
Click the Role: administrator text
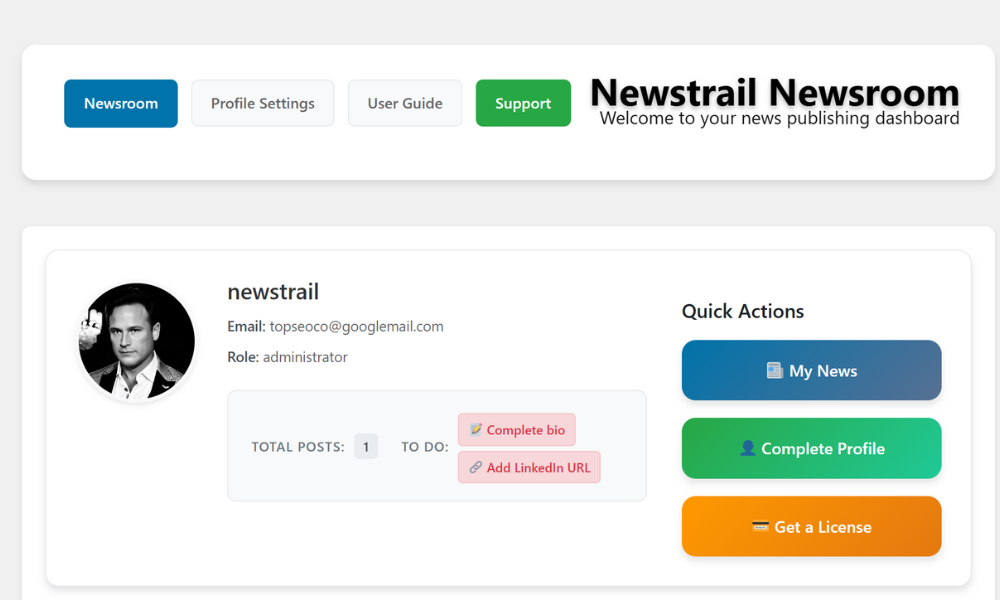point(287,357)
